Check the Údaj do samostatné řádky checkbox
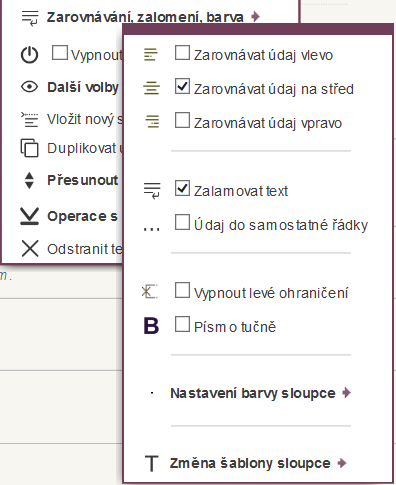396x485 pixels. (x=182, y=222)
